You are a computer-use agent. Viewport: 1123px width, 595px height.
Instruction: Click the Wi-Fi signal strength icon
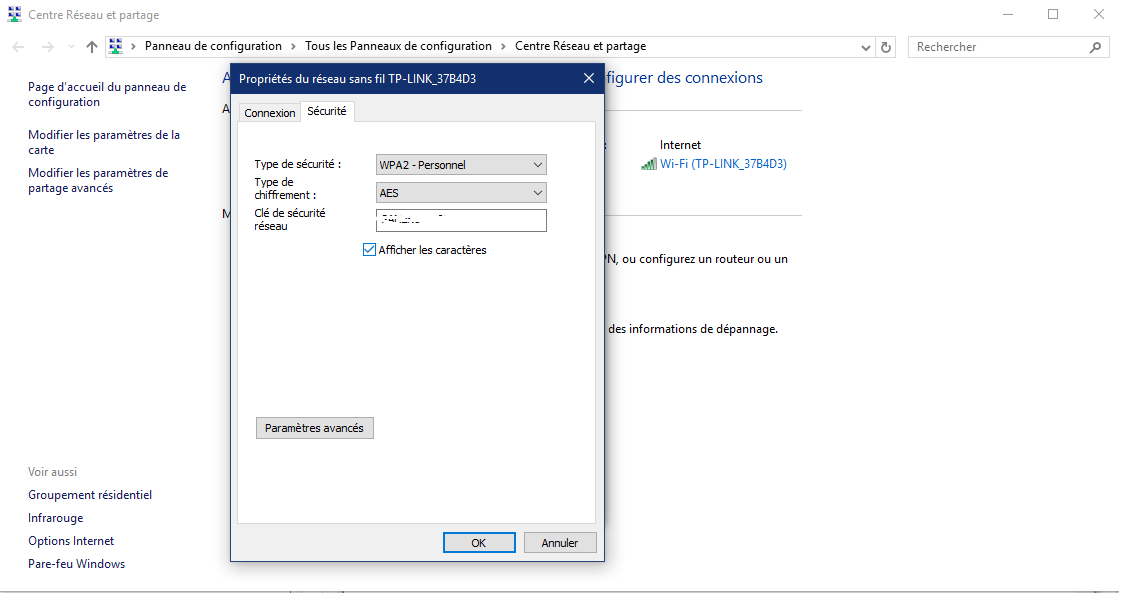(x=649, y=165)
